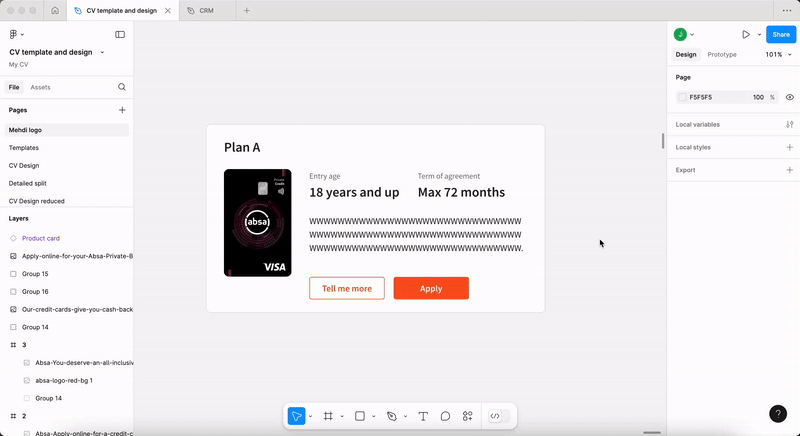Open the frame tools dropdown arrow
Viewport: 800px width, 436px height.
342,417
